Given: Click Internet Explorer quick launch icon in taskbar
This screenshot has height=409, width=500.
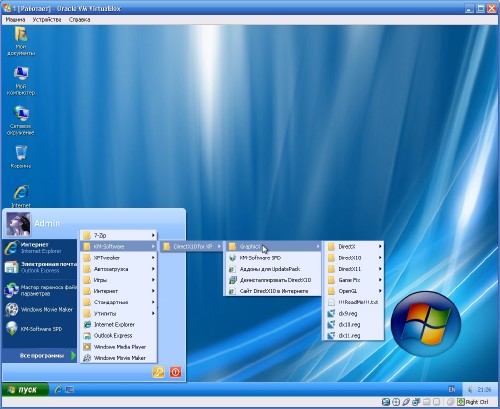Looking at the screenshot, I should tap(58, 390).
